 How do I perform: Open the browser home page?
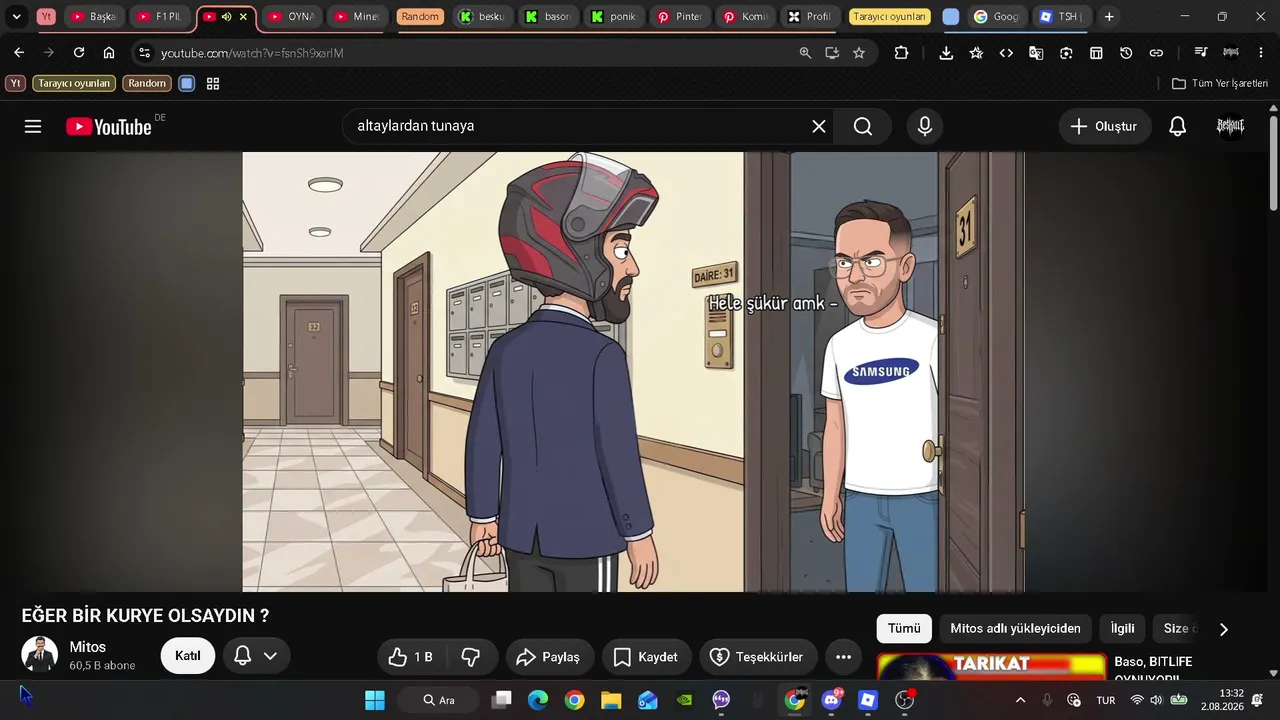(109, 53)
